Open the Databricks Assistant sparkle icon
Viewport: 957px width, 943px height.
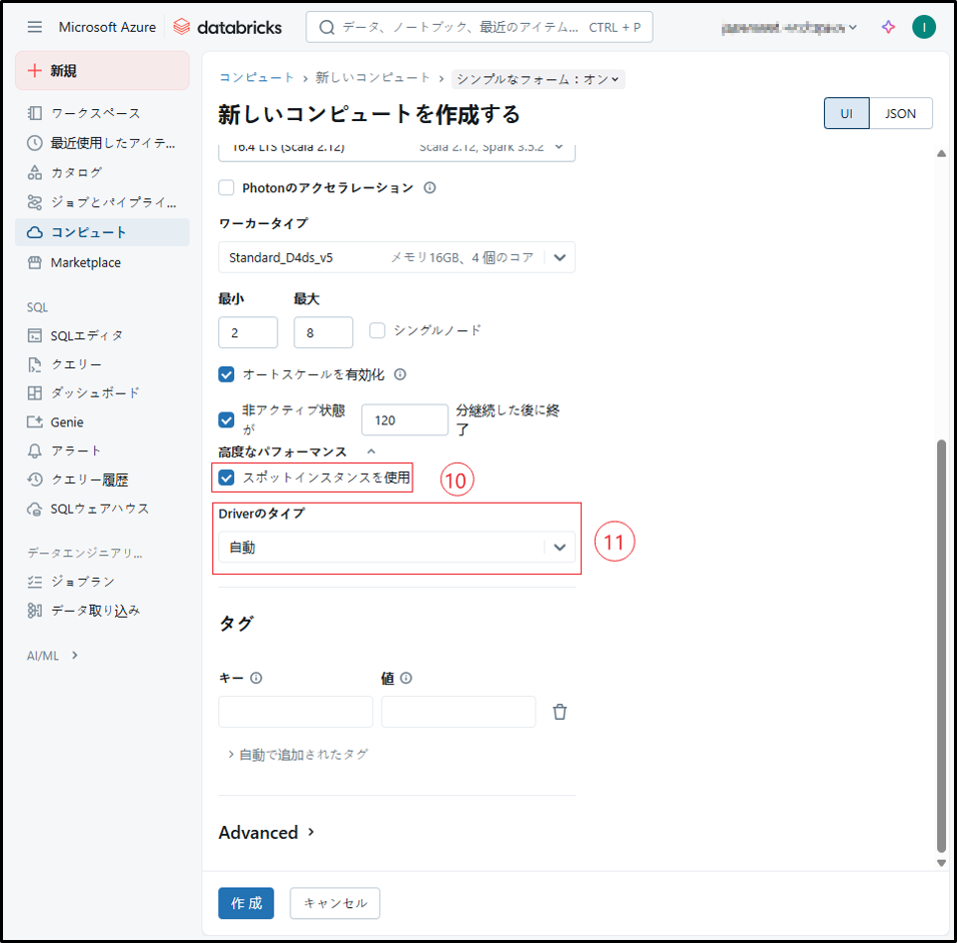click(888, 27)
